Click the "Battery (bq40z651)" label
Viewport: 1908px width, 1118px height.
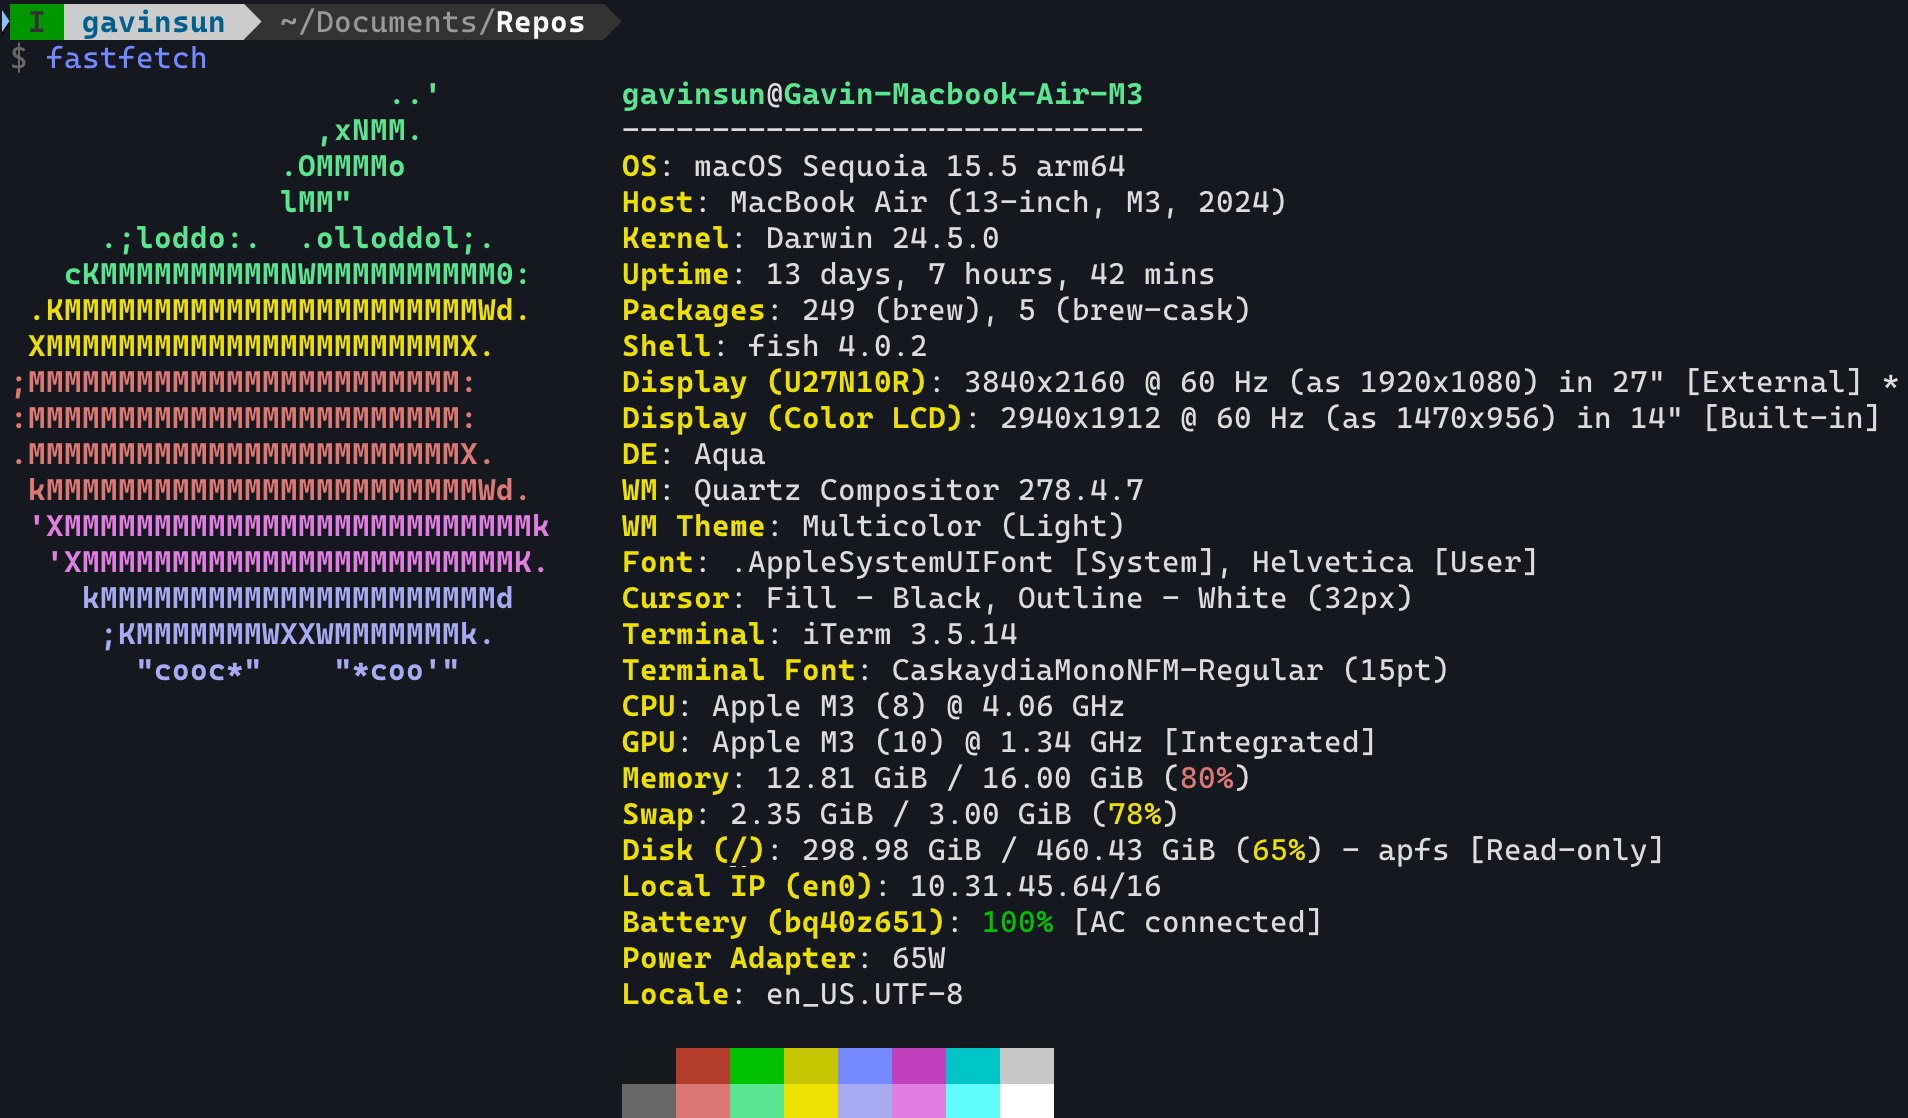pyautogui.click(x=783, y=922)
